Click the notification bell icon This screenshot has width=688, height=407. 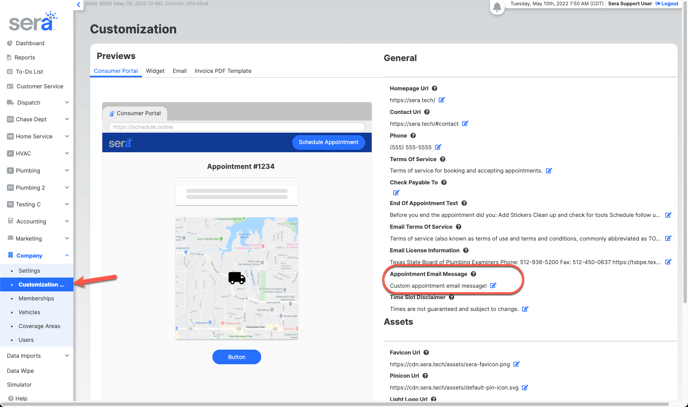pos(497,7)
